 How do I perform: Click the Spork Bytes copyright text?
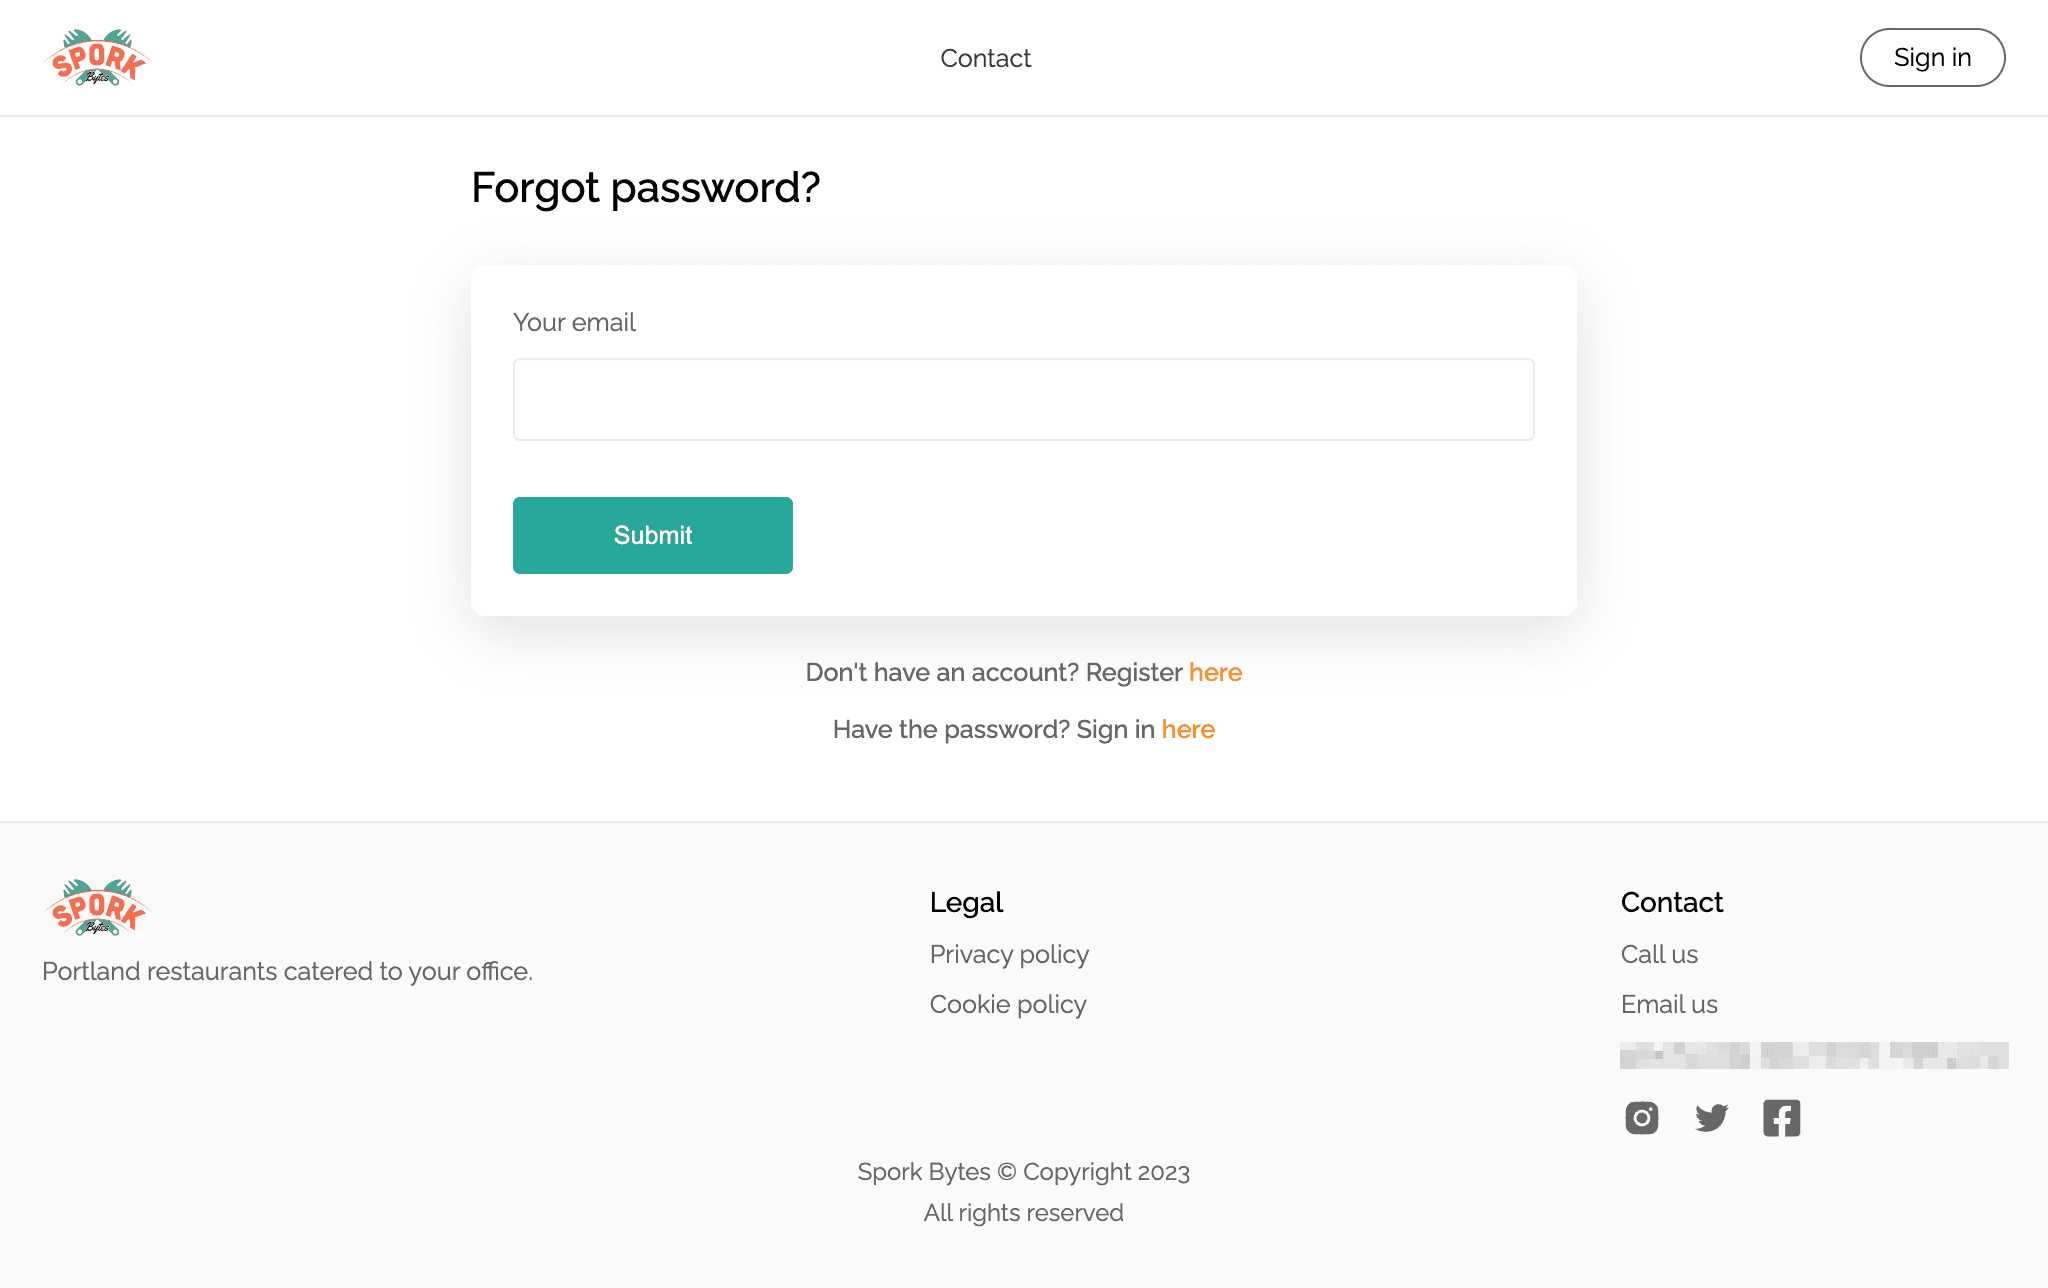pos(1023,1171)
